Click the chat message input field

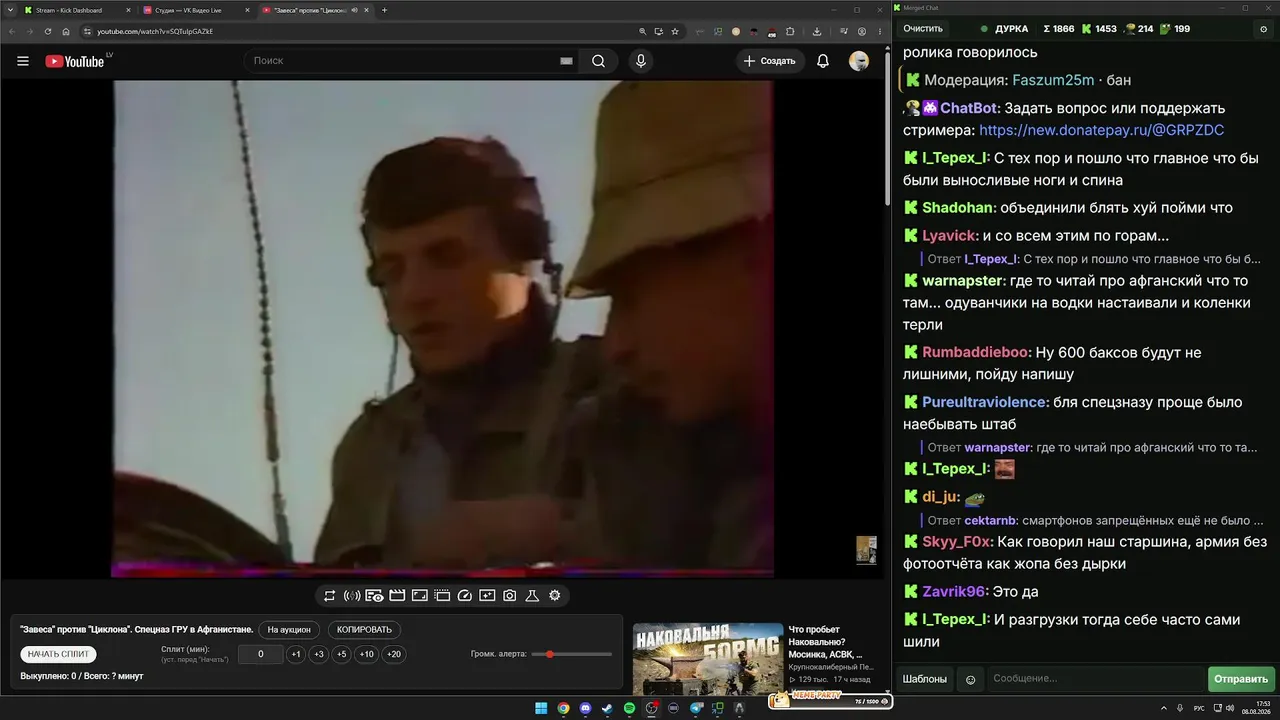[x=1094, y=679]
